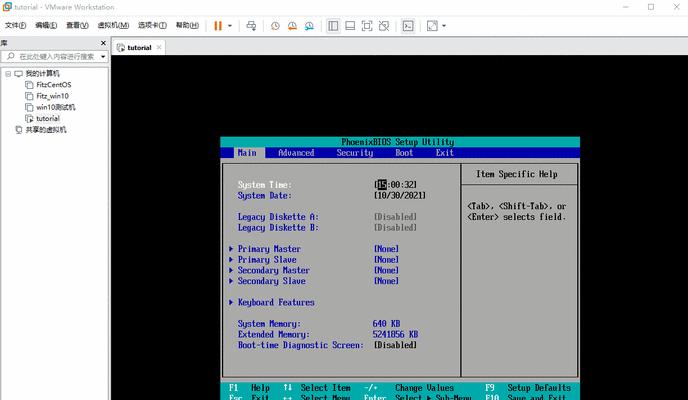
Task: Click the F1 Help footer entry
Action: pyautogui.click(x=249, y=388)
